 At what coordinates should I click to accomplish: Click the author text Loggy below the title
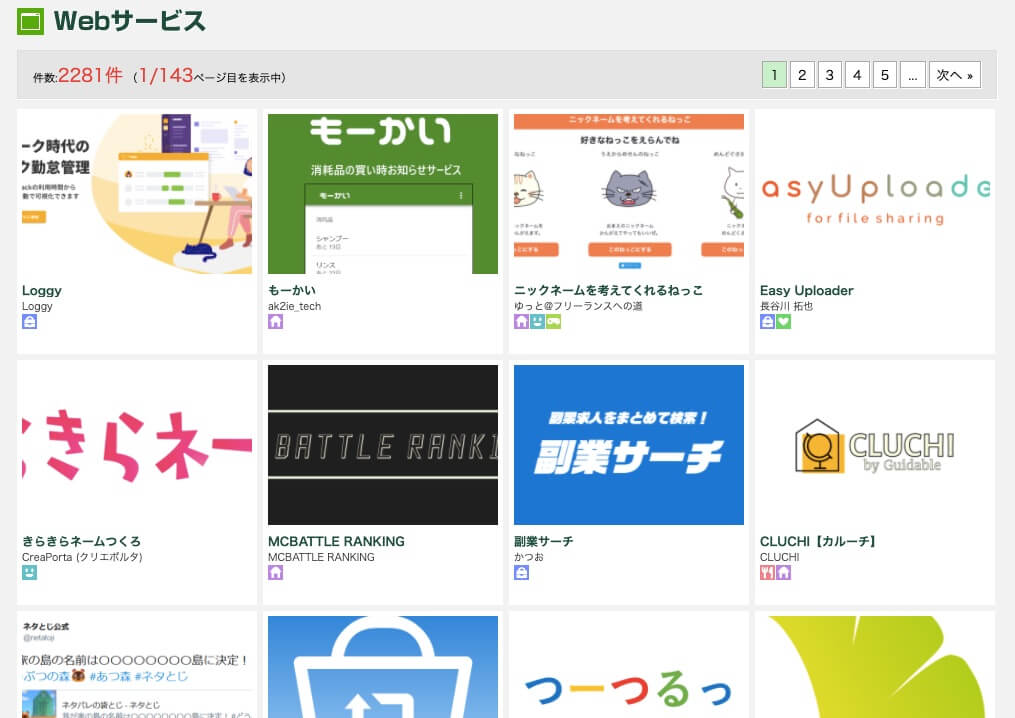pyautogui.click(x=38, y=306)
